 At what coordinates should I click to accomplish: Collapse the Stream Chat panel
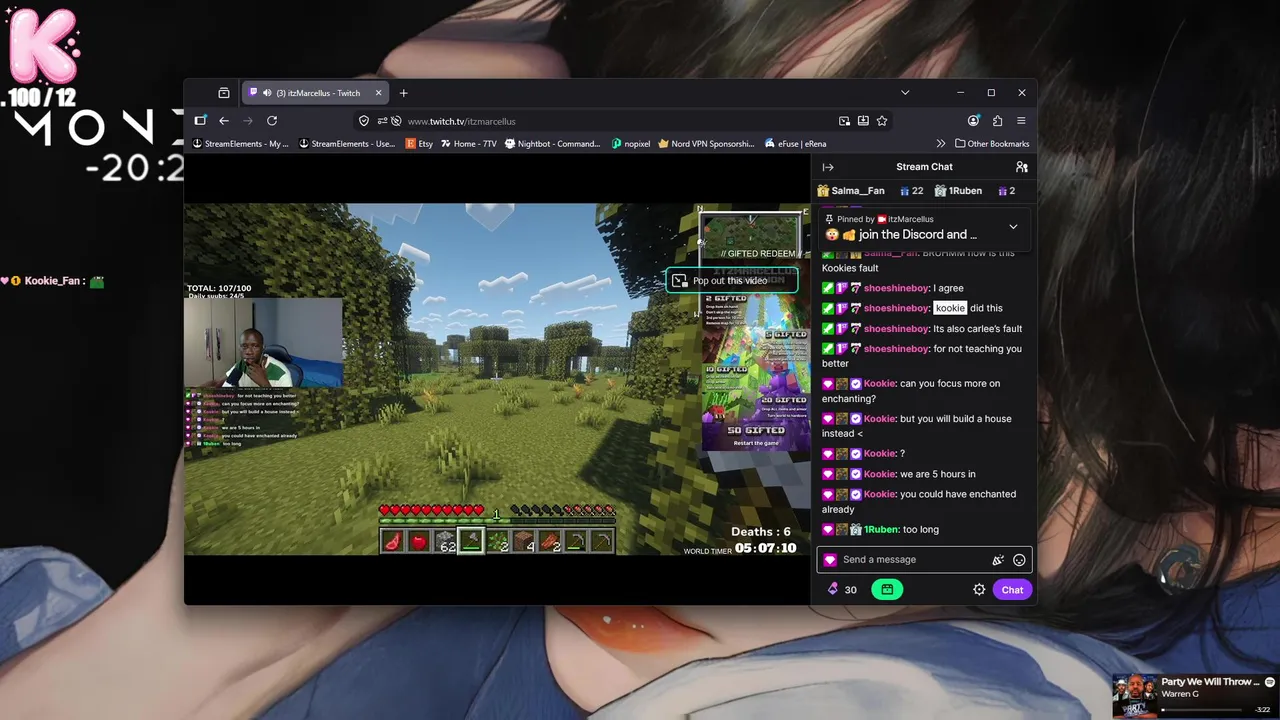point(828,167)
